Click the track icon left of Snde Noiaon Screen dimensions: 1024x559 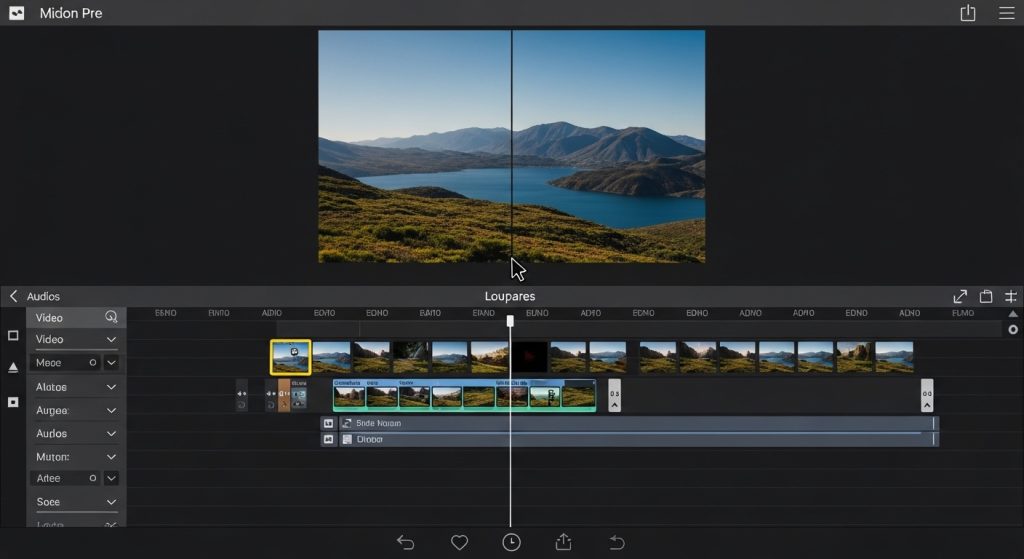tap(328, 423)
